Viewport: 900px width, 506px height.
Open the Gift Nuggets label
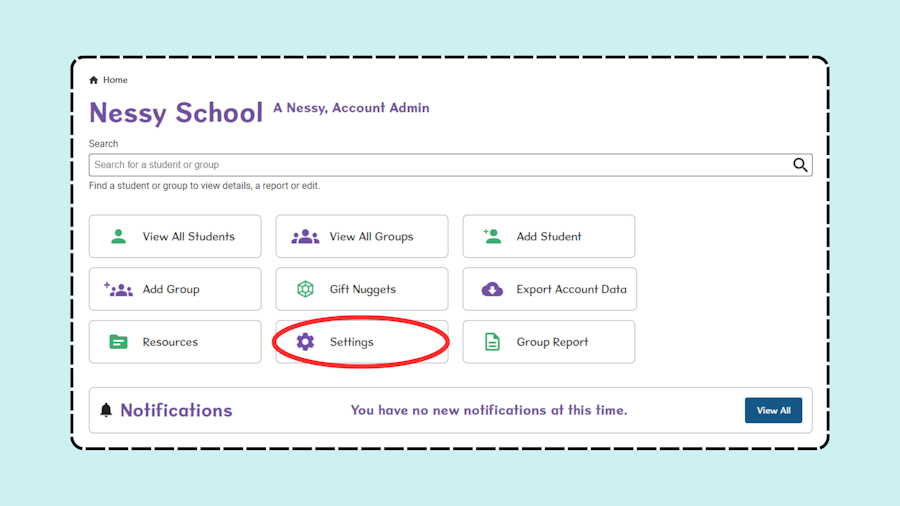363,289
